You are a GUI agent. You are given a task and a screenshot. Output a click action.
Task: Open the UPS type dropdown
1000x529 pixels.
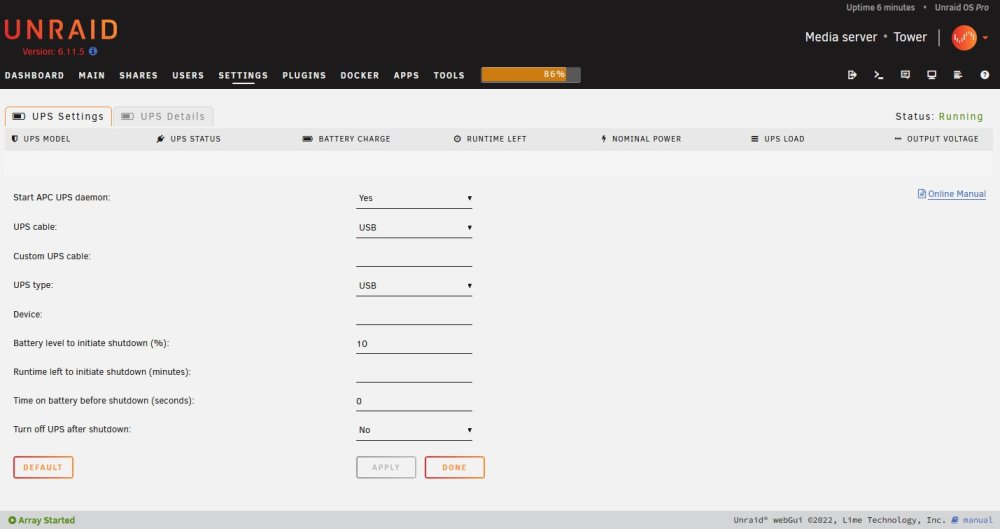click(x=414, y=285)
